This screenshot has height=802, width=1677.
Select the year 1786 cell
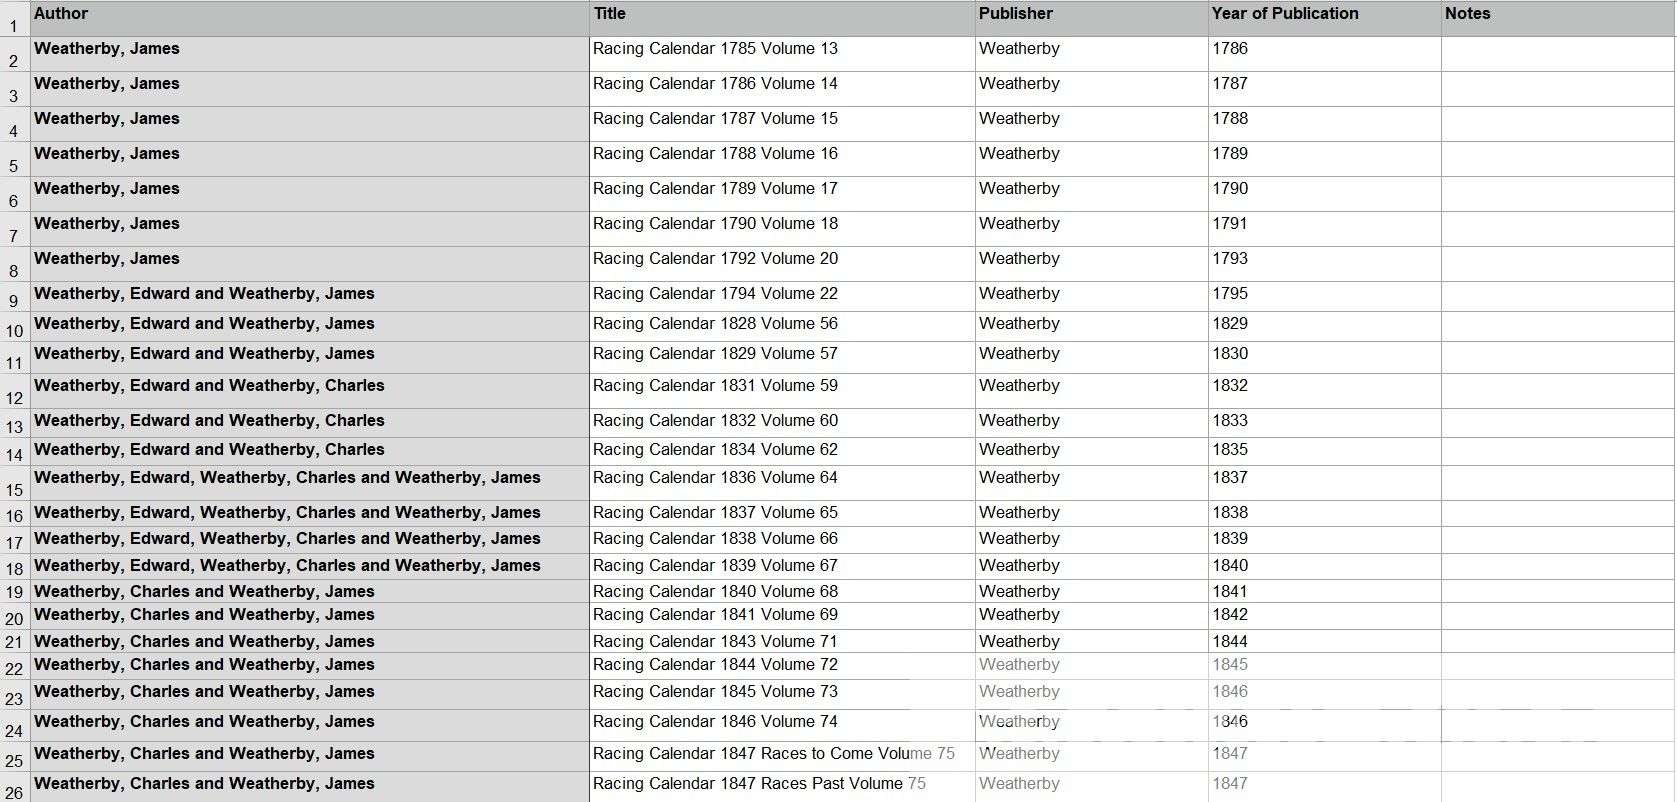tap(1324, 54)
